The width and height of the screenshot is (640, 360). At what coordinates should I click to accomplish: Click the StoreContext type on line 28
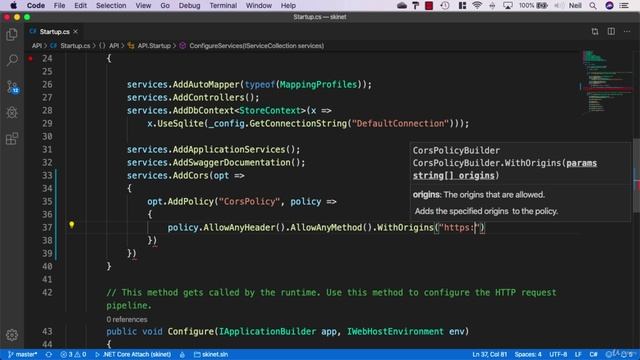(x=270, y=110)
